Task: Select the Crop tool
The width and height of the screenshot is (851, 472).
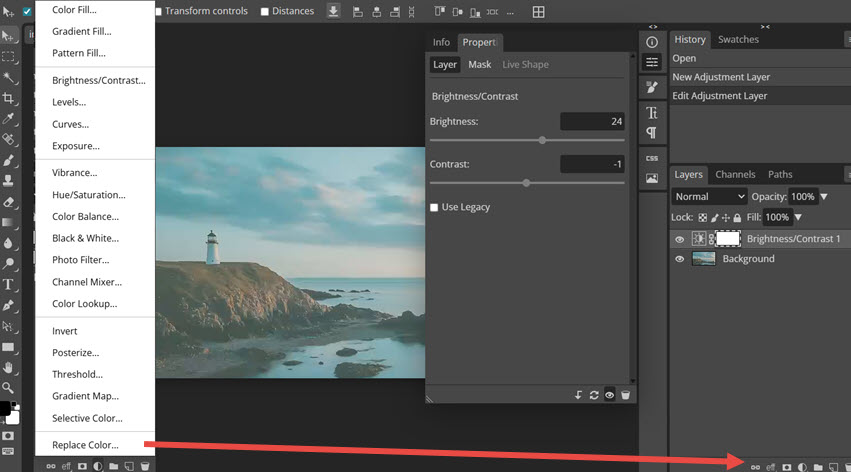Action: click(8, 98)
